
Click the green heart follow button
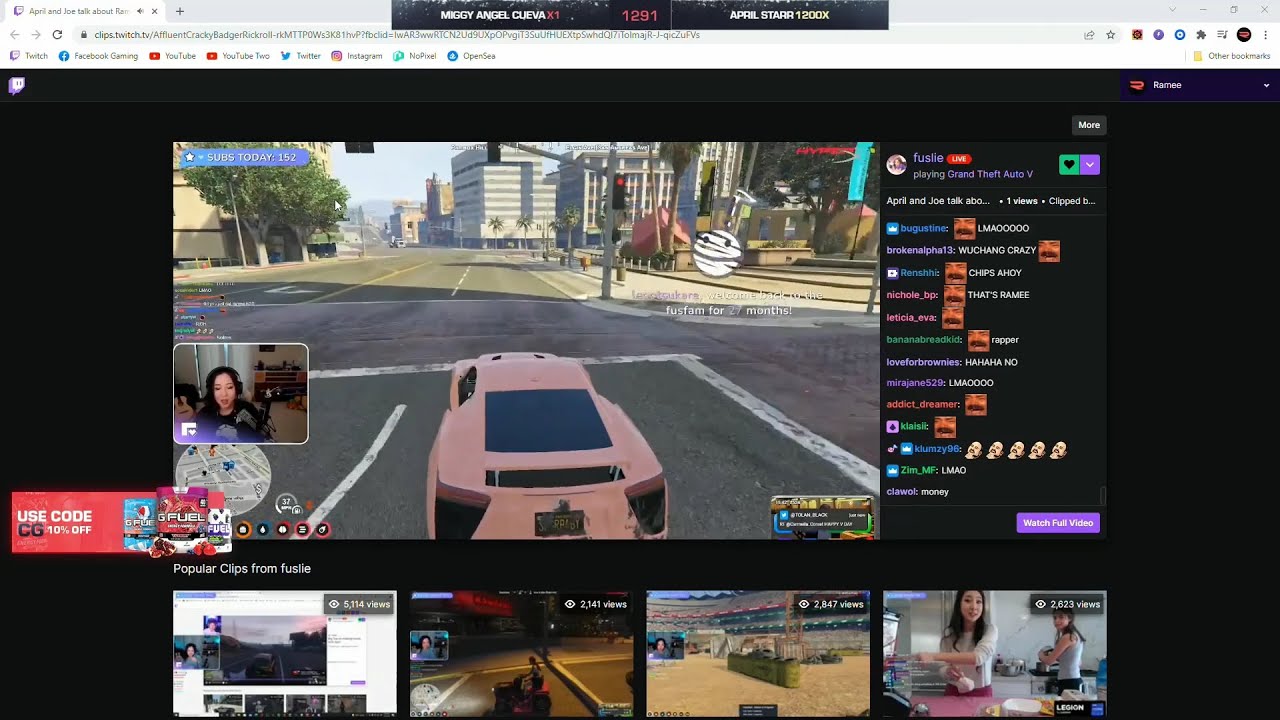1069,165
